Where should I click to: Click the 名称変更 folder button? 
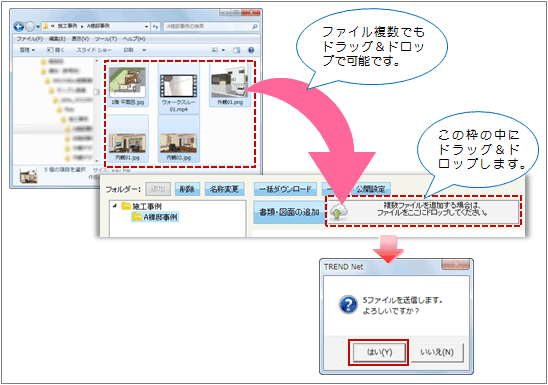224,189
